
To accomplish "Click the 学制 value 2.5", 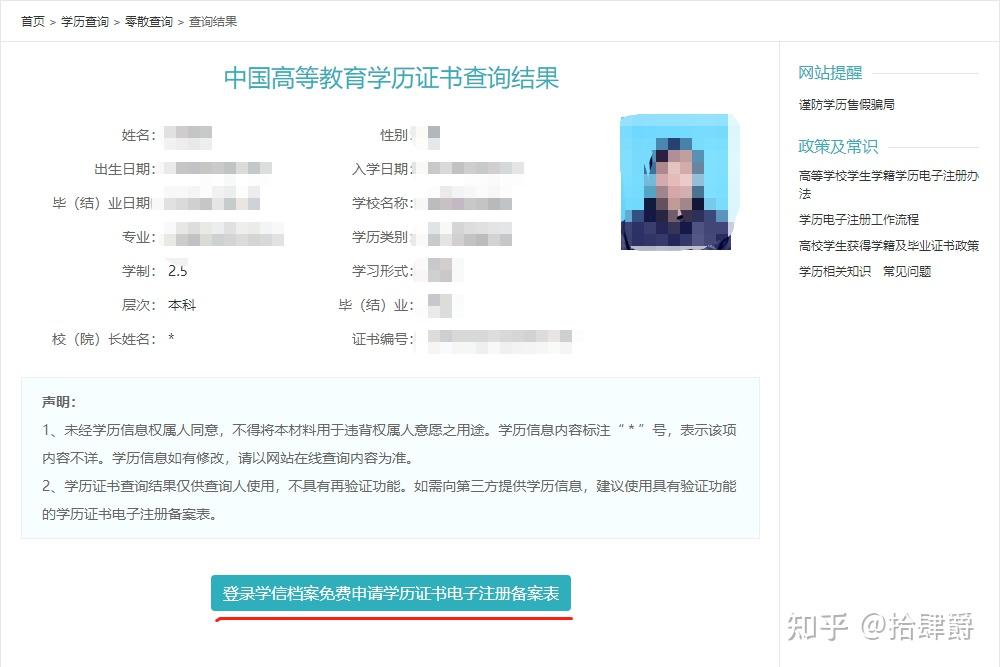I will (177, 271).
